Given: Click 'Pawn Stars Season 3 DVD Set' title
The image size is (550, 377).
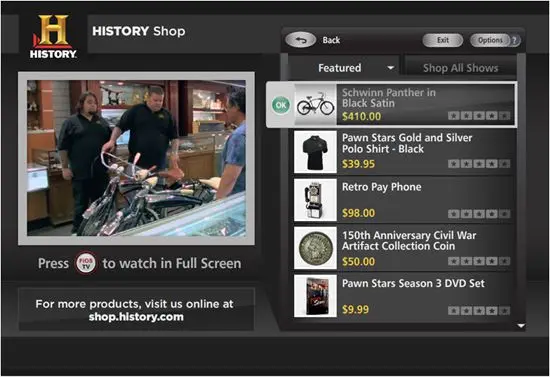Looking at the screenshot, I should point(413,283).
